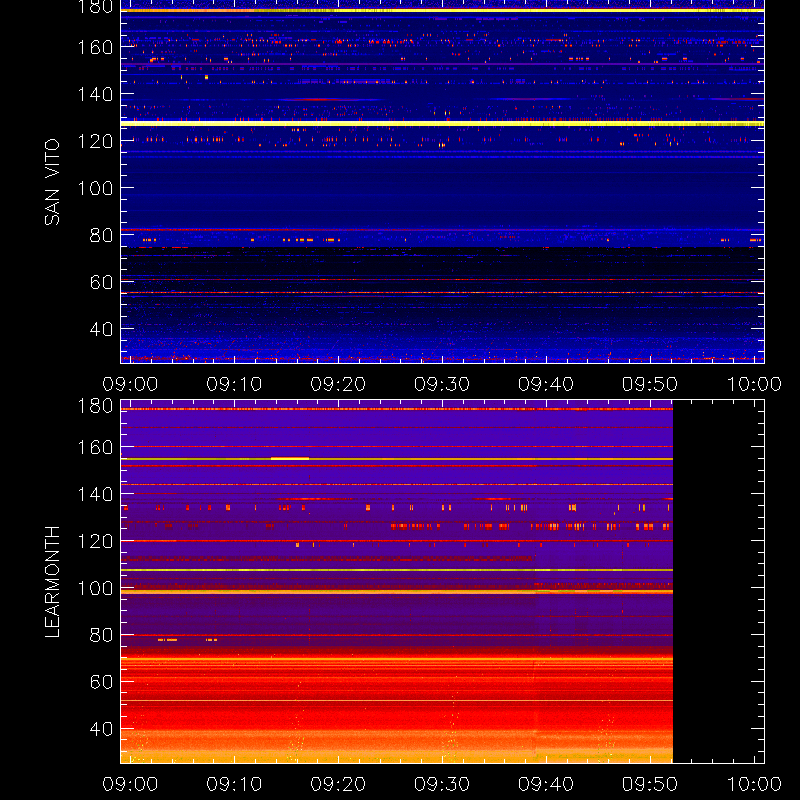Click the 09:00 time label under San Vito plot
Screen dimensions: 800x800
[130, 384]
